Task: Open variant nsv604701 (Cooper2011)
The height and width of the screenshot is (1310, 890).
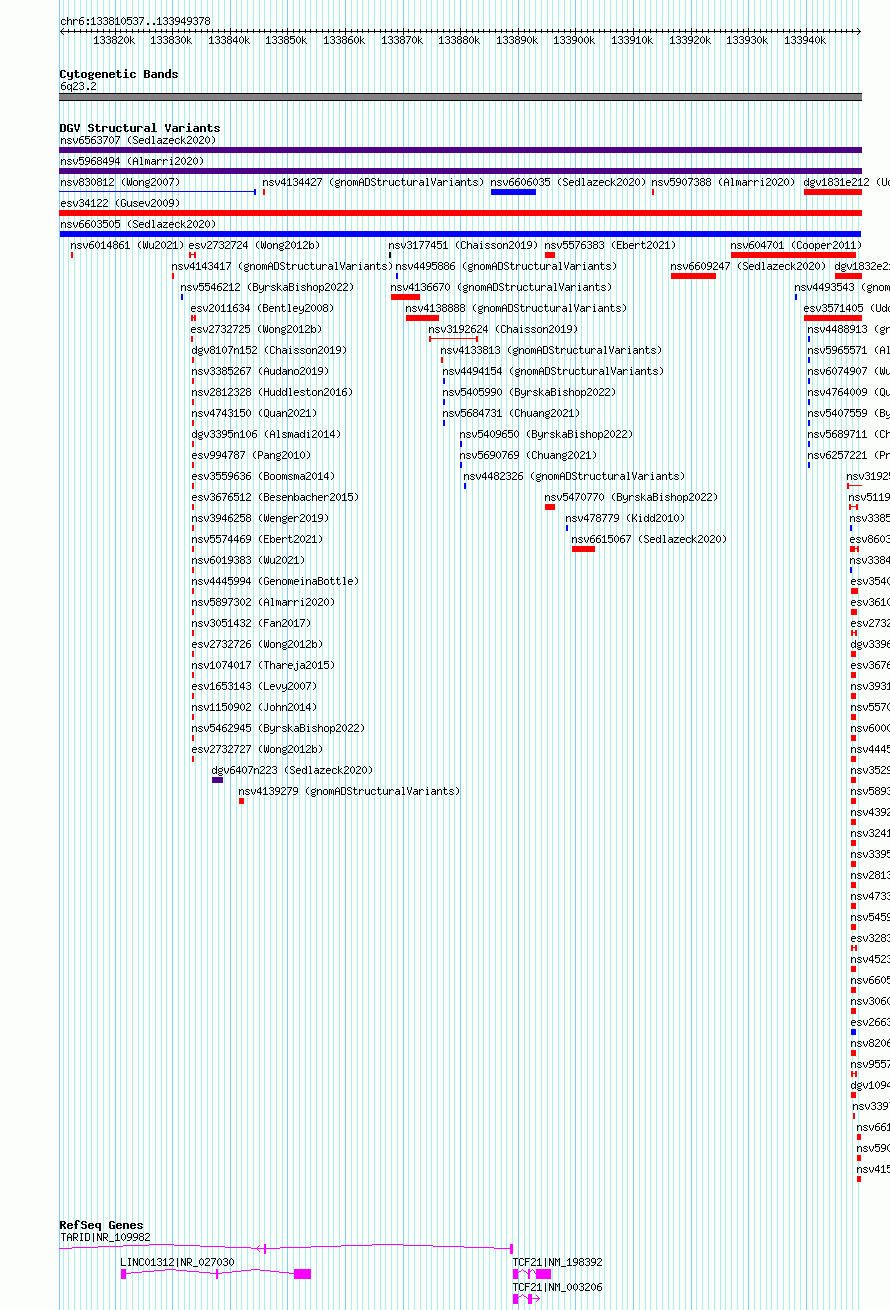Action: [x=795, y=245]
